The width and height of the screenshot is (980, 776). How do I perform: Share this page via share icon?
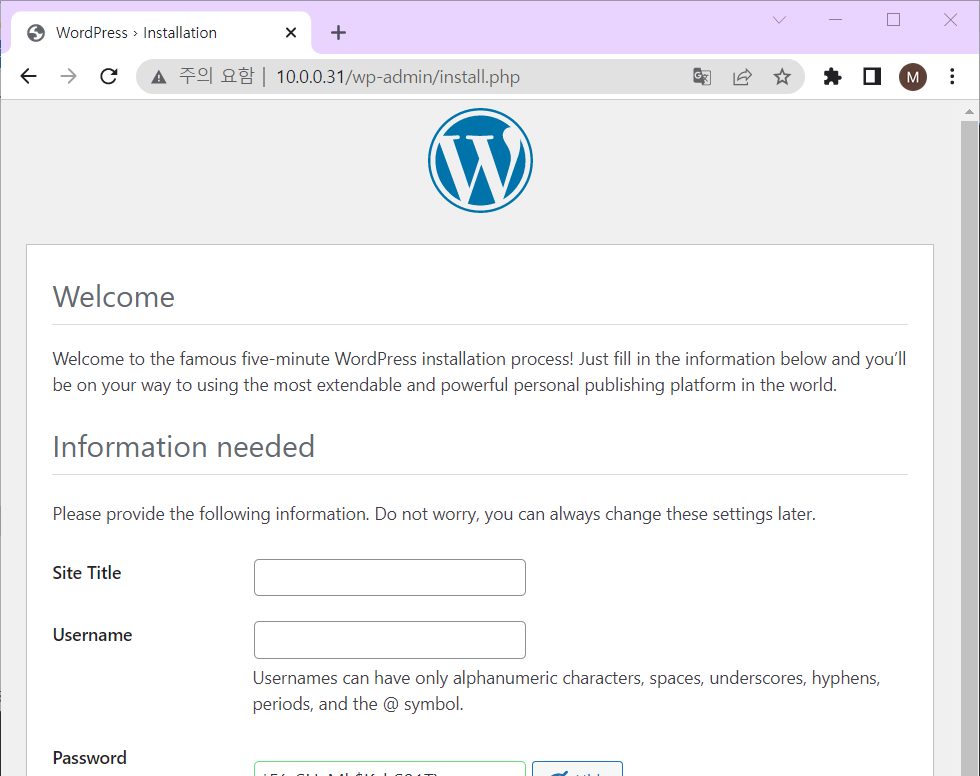(x=742, y=77)
